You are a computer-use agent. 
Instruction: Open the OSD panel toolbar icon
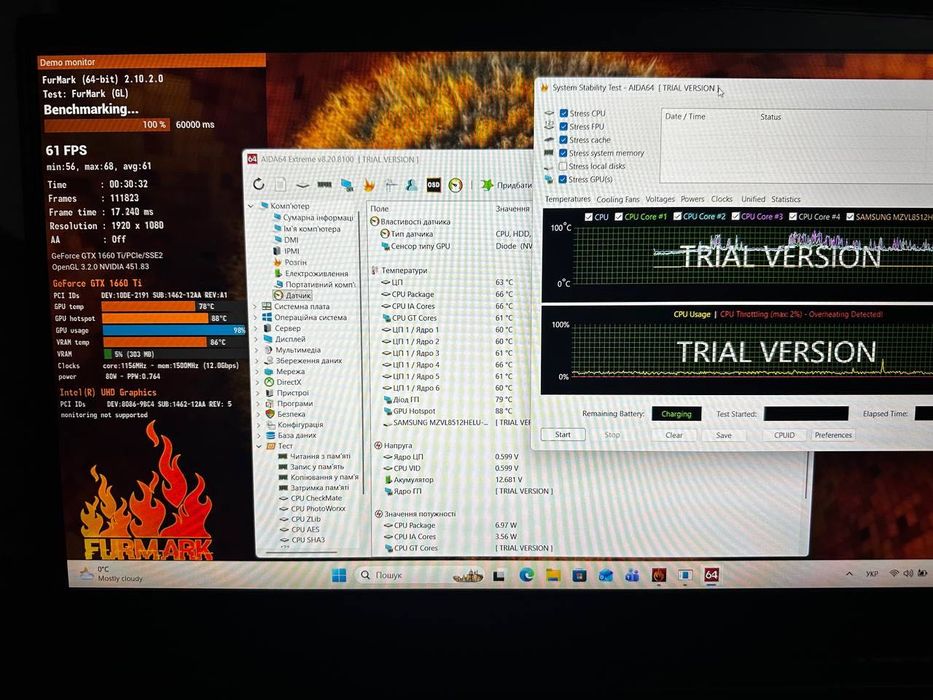click(433, 185)
